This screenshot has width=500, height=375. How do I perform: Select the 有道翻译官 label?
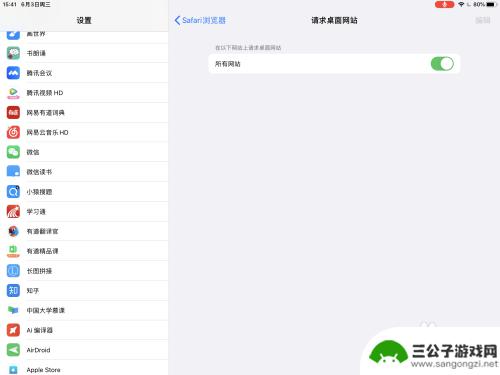tap(42, 231)
